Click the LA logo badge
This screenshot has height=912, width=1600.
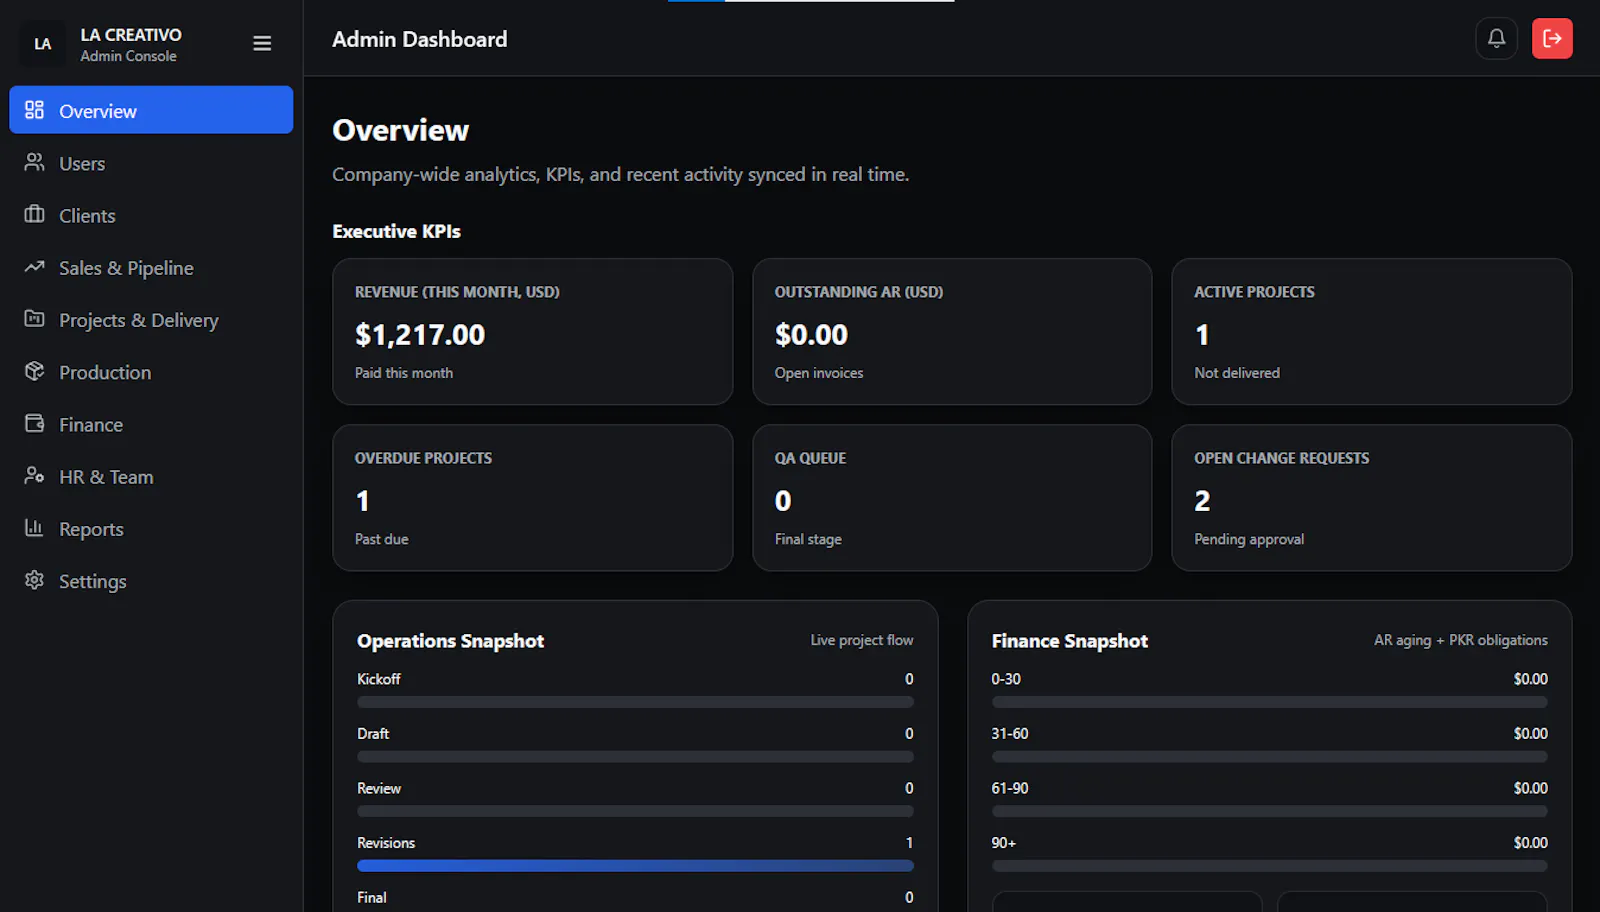[43, 44]
